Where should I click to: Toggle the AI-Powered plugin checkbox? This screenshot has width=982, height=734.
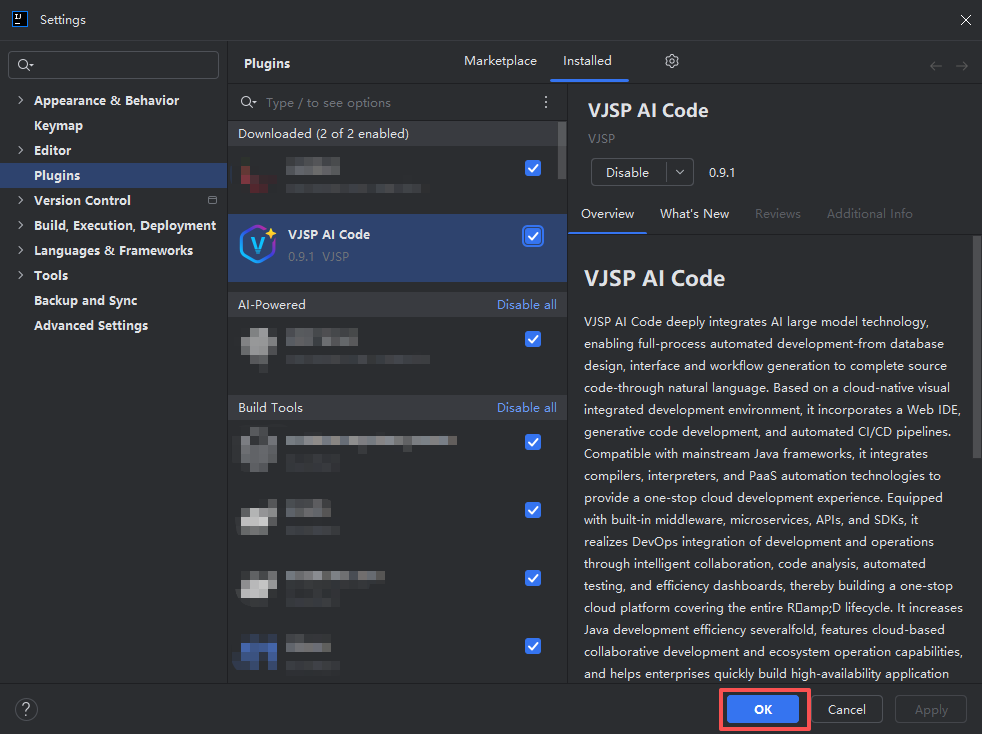pos(533,339)
